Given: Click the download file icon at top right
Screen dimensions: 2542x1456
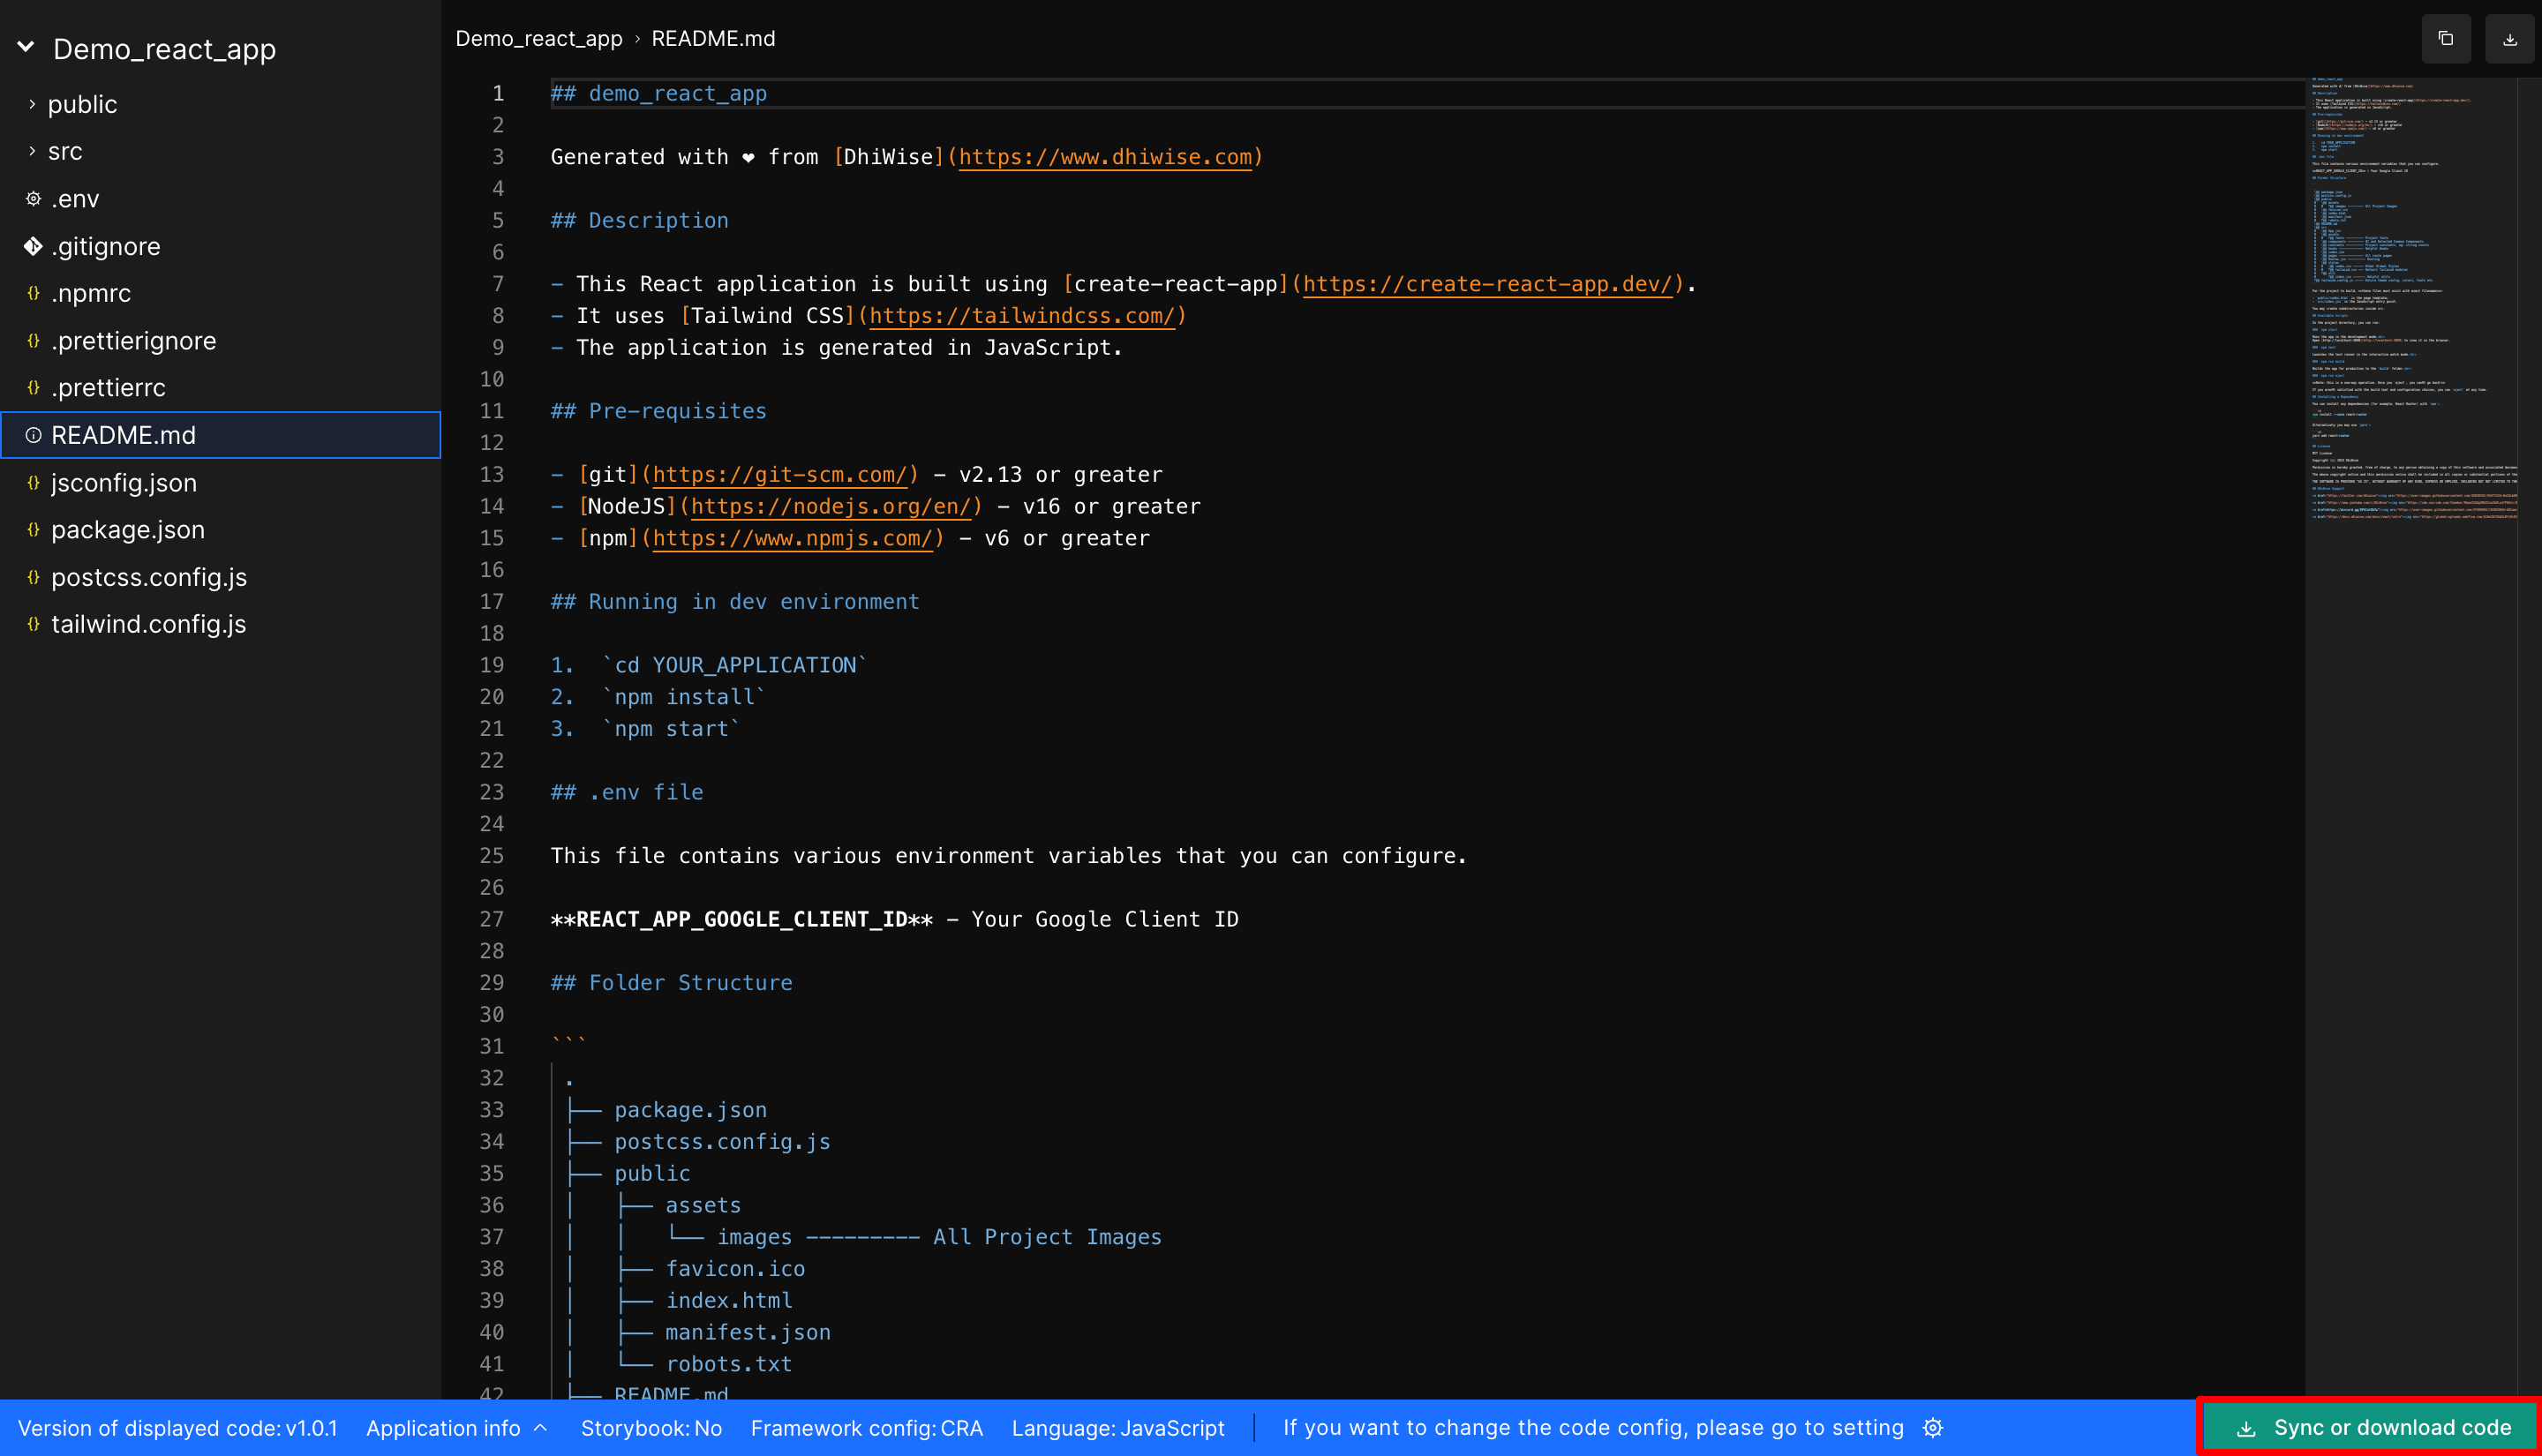Looking at the screenshot, I should click(2510, 38).
